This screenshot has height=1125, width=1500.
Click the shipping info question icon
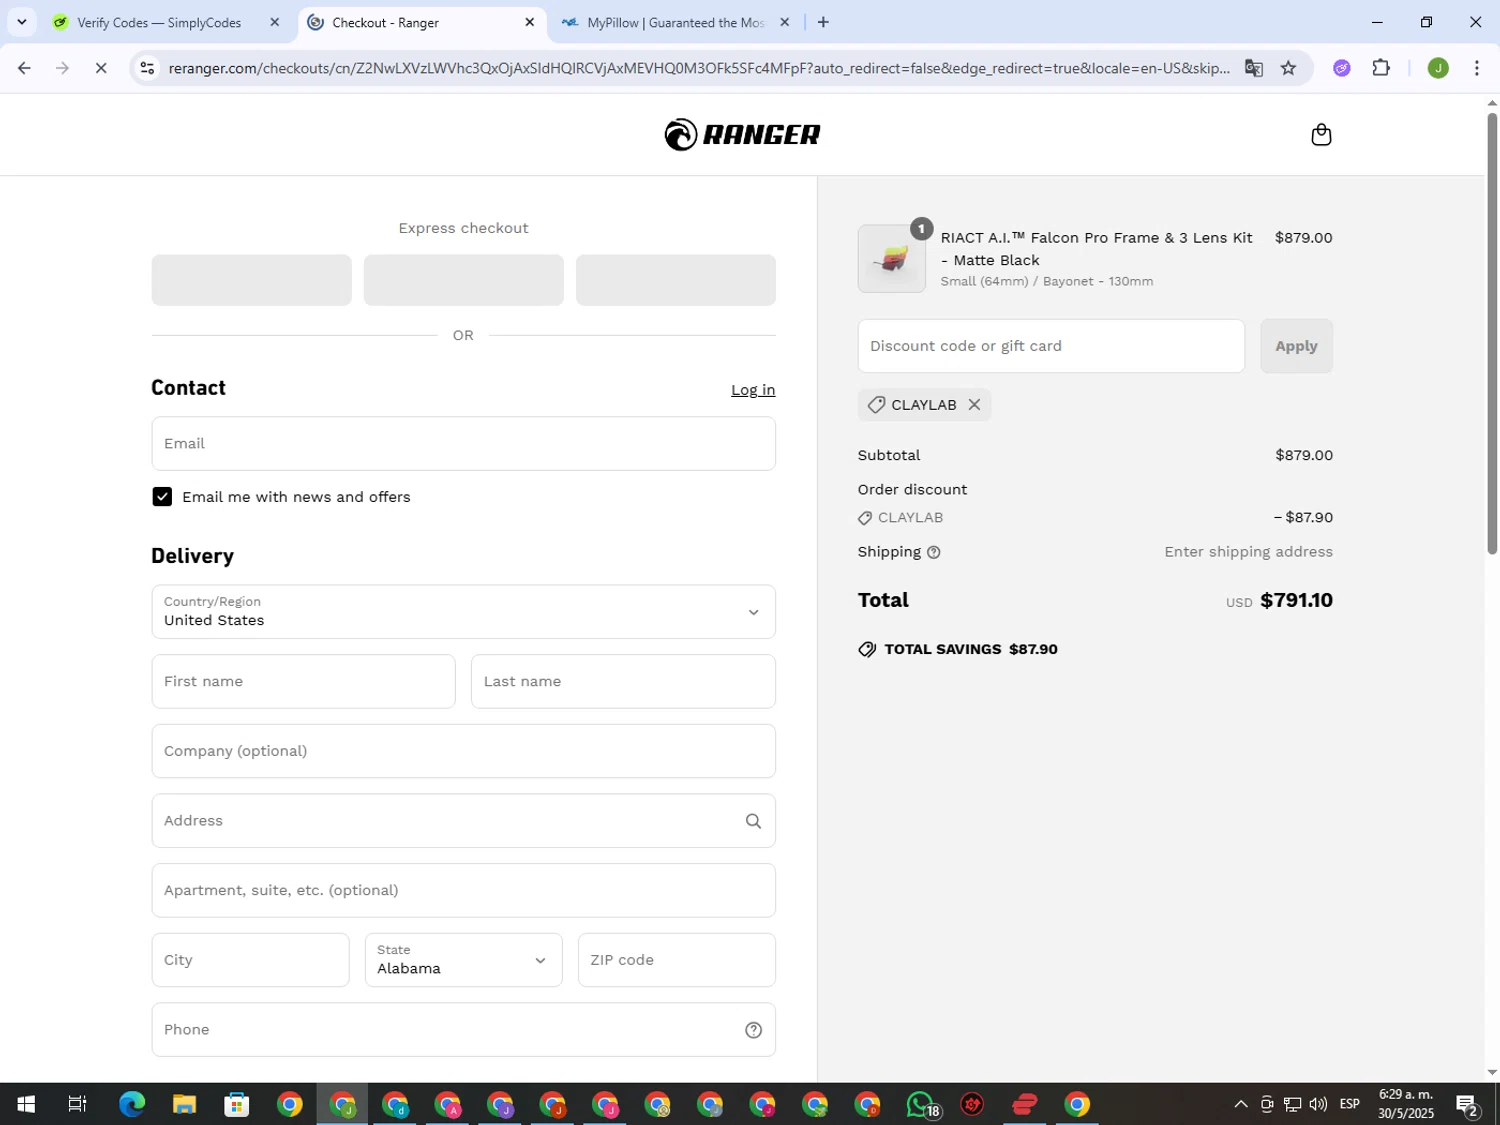(x=933, y=552)
